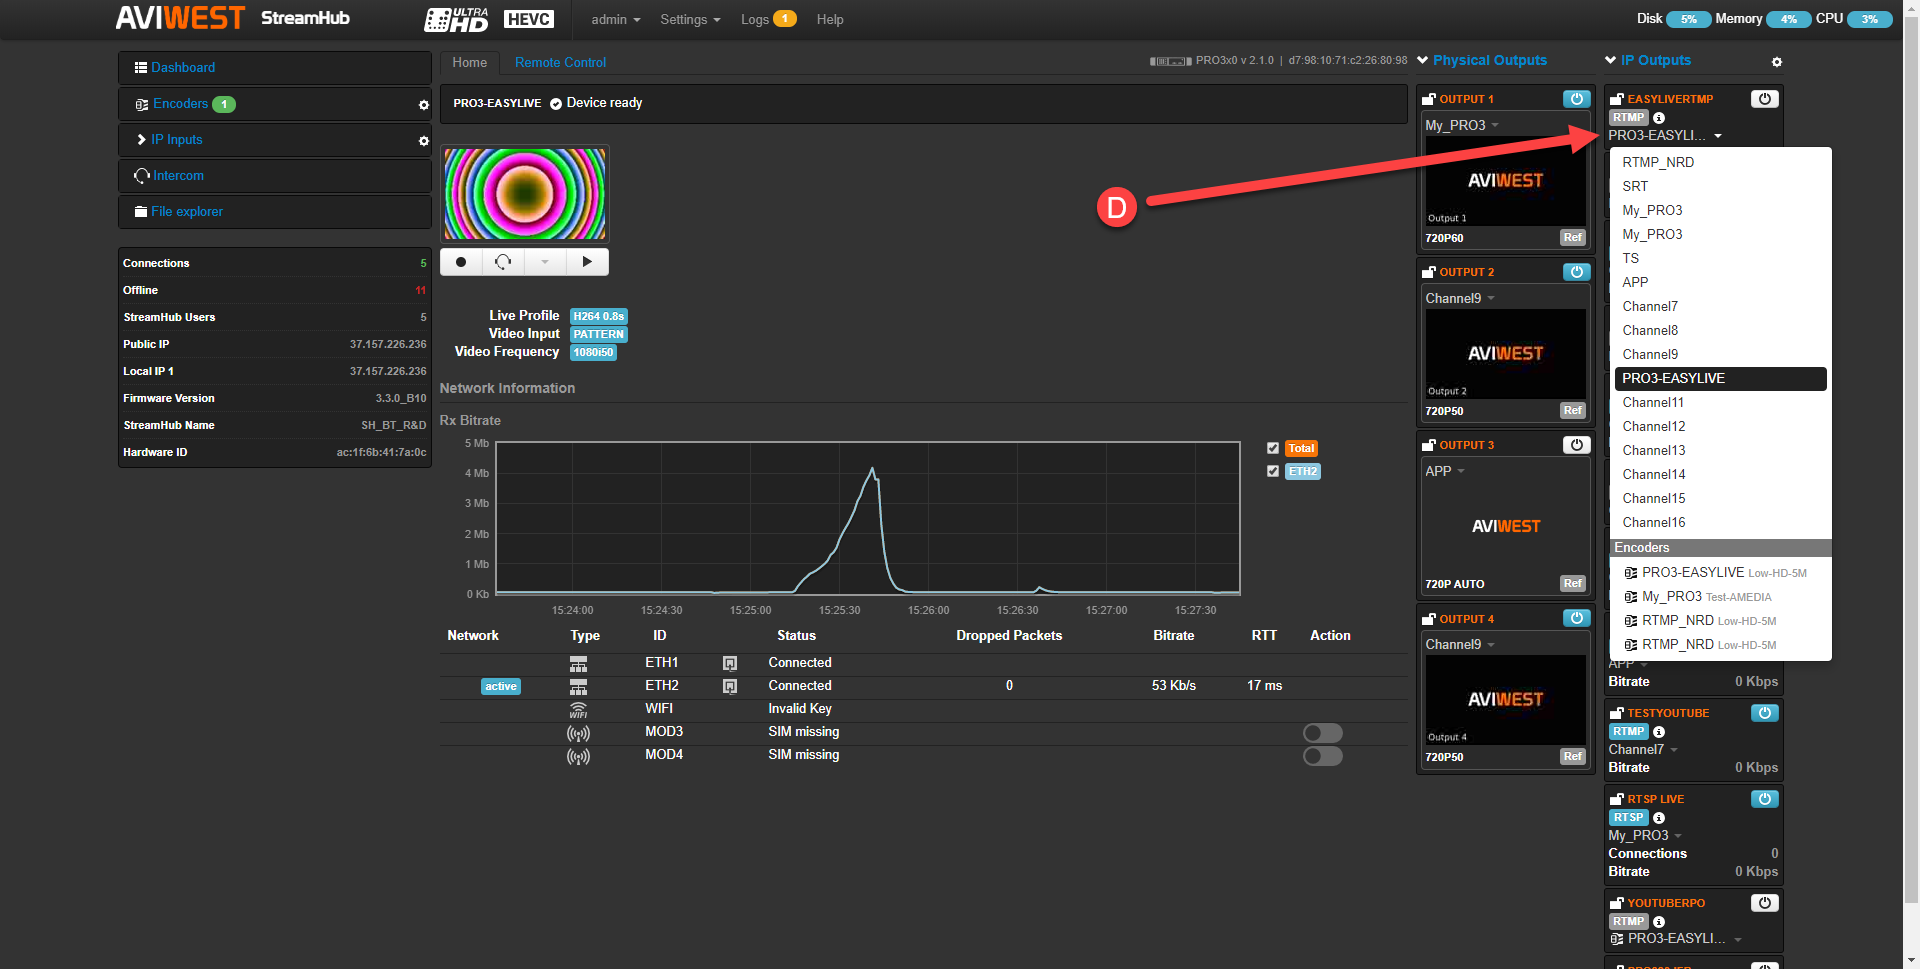Select PRO3-EASYLIVE Low-HD-5M encoder entry
Image resolution: width=1920 pixels, height=969 pixels.
(1720, 572)
